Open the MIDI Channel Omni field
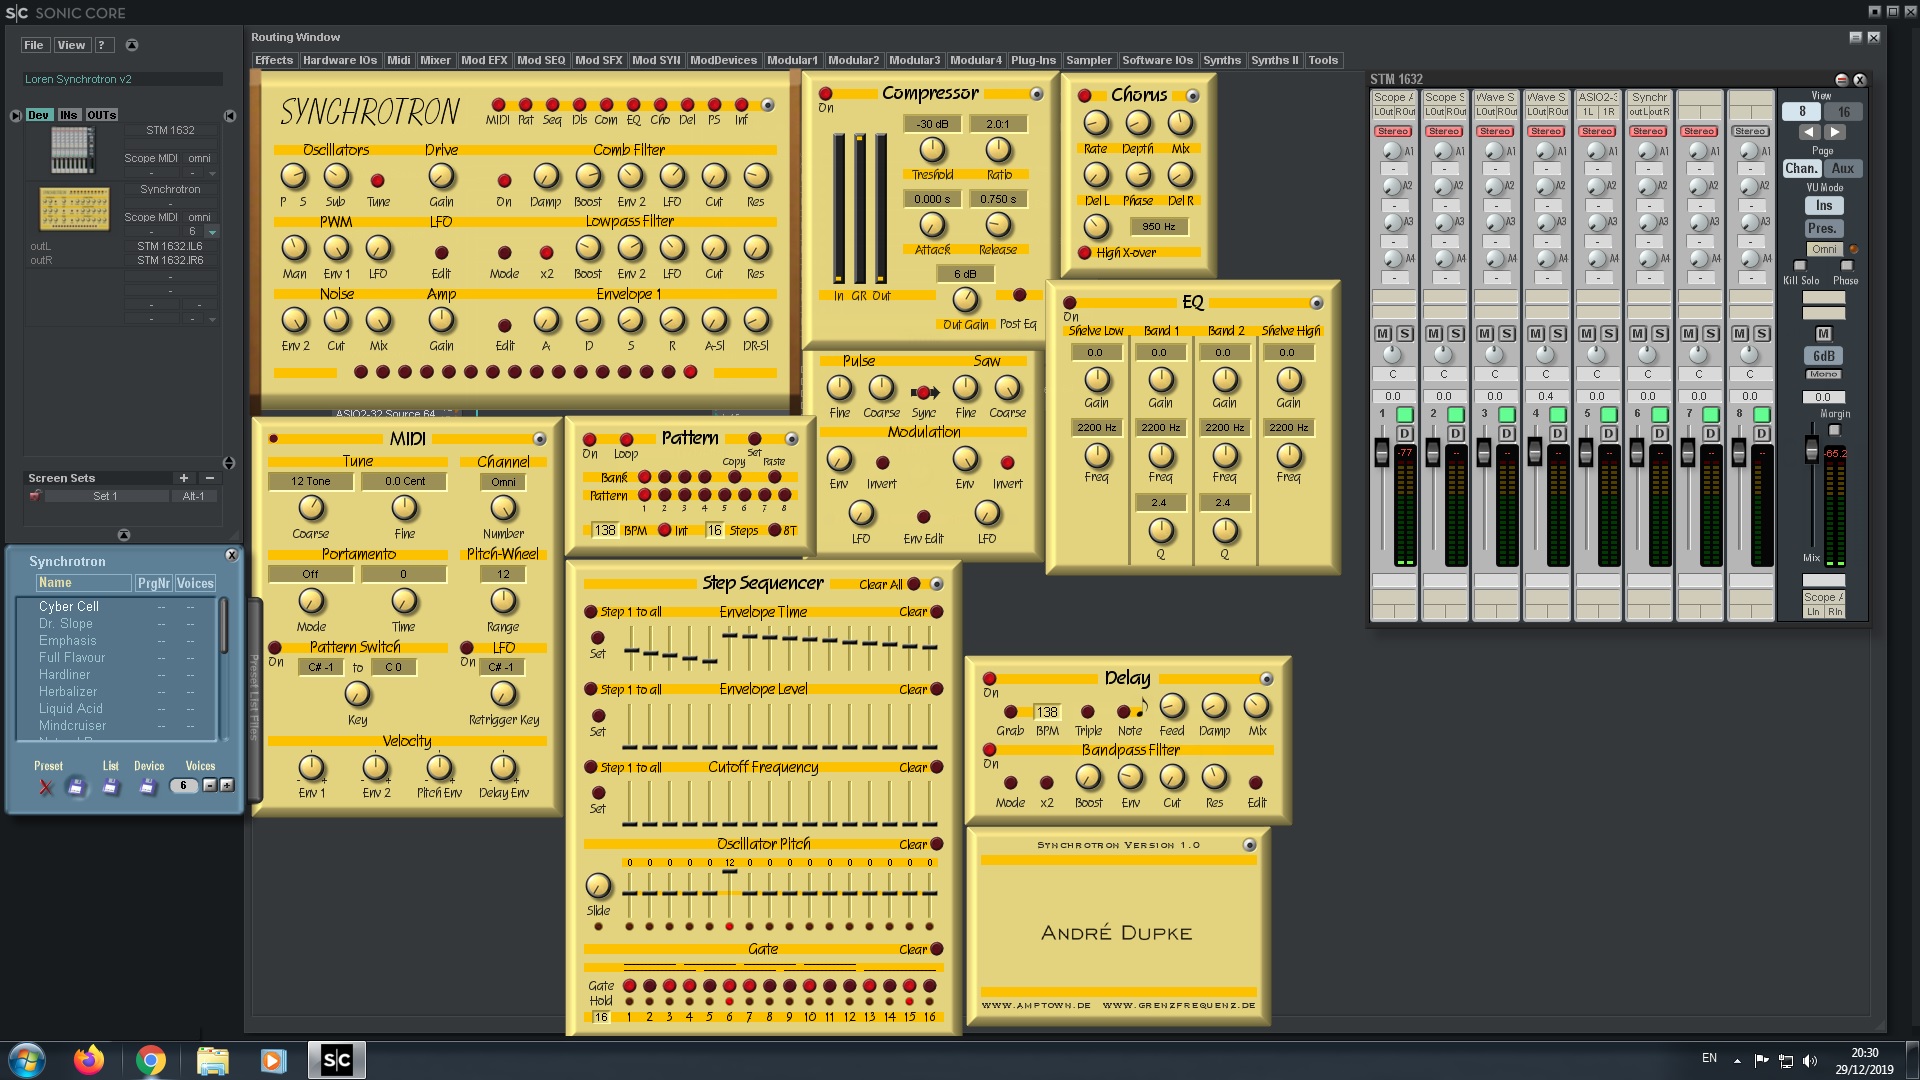1920x1080 pixels. pos(503,482)
